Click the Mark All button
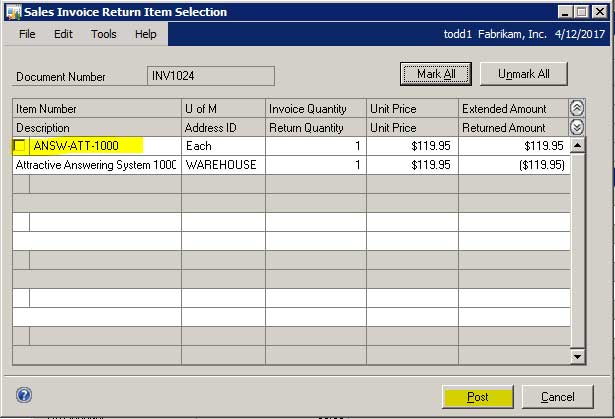615x419 pixels. click(x=436, y=74)
